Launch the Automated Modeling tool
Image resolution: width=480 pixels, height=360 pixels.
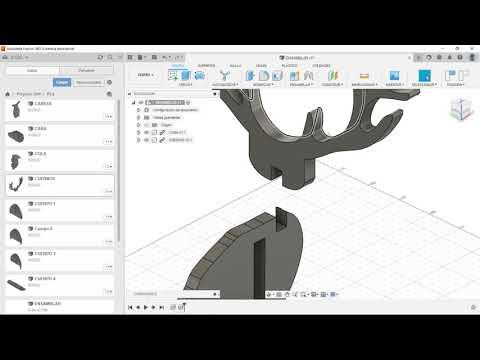[225, 75]
